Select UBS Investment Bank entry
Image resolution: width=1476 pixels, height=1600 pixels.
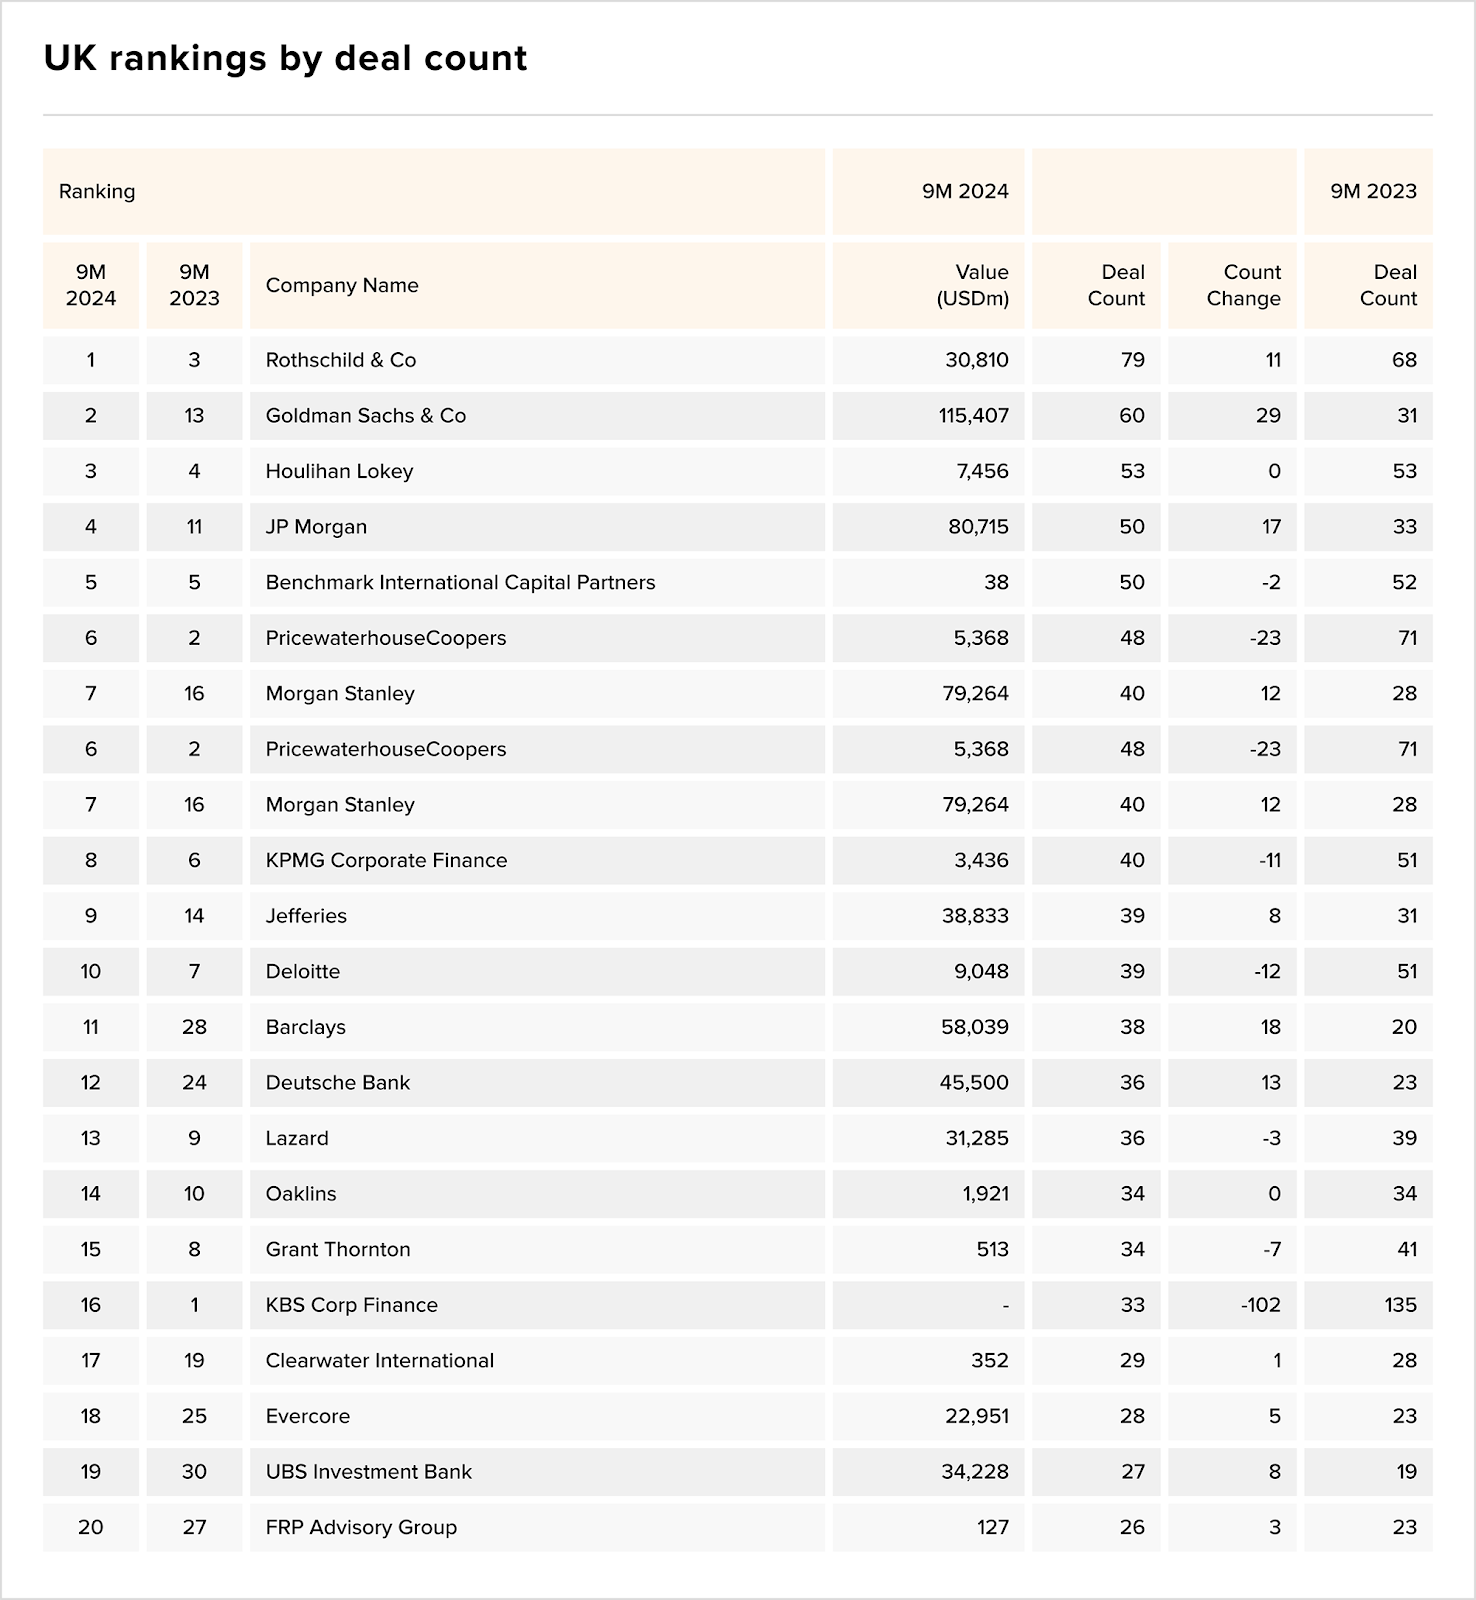click(x=369, y=1472)
